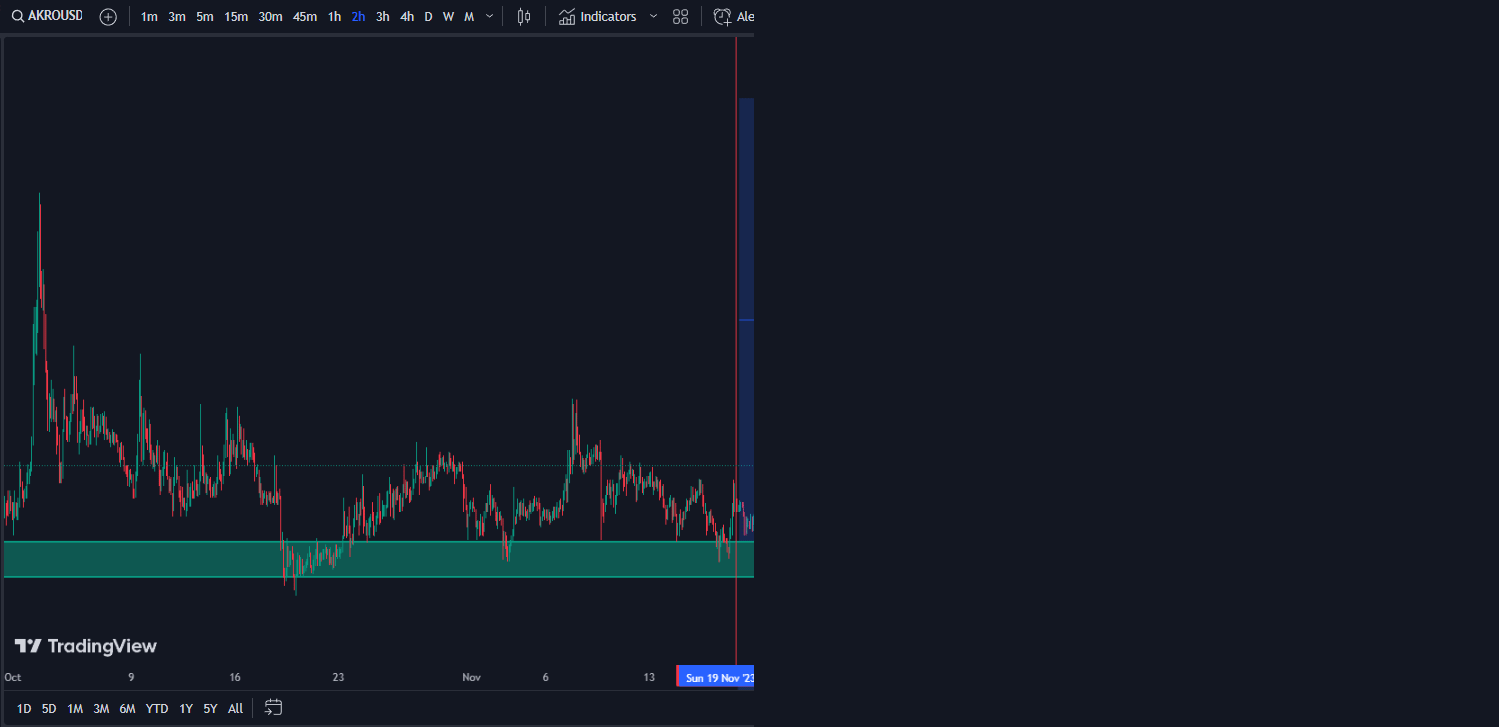Set date range to 5Y
Viewport: 1499px width, 727px height.
(210, 709)
